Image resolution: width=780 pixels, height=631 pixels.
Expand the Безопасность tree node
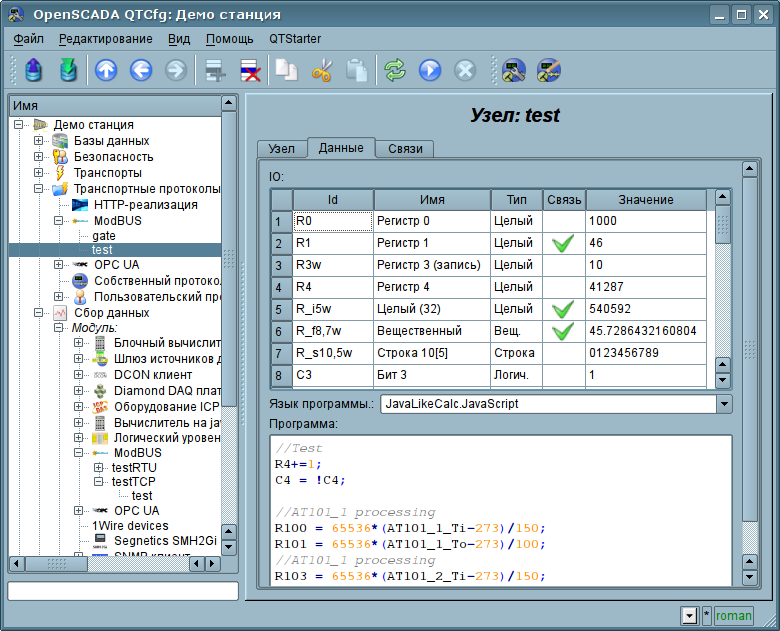click(38, 157)
